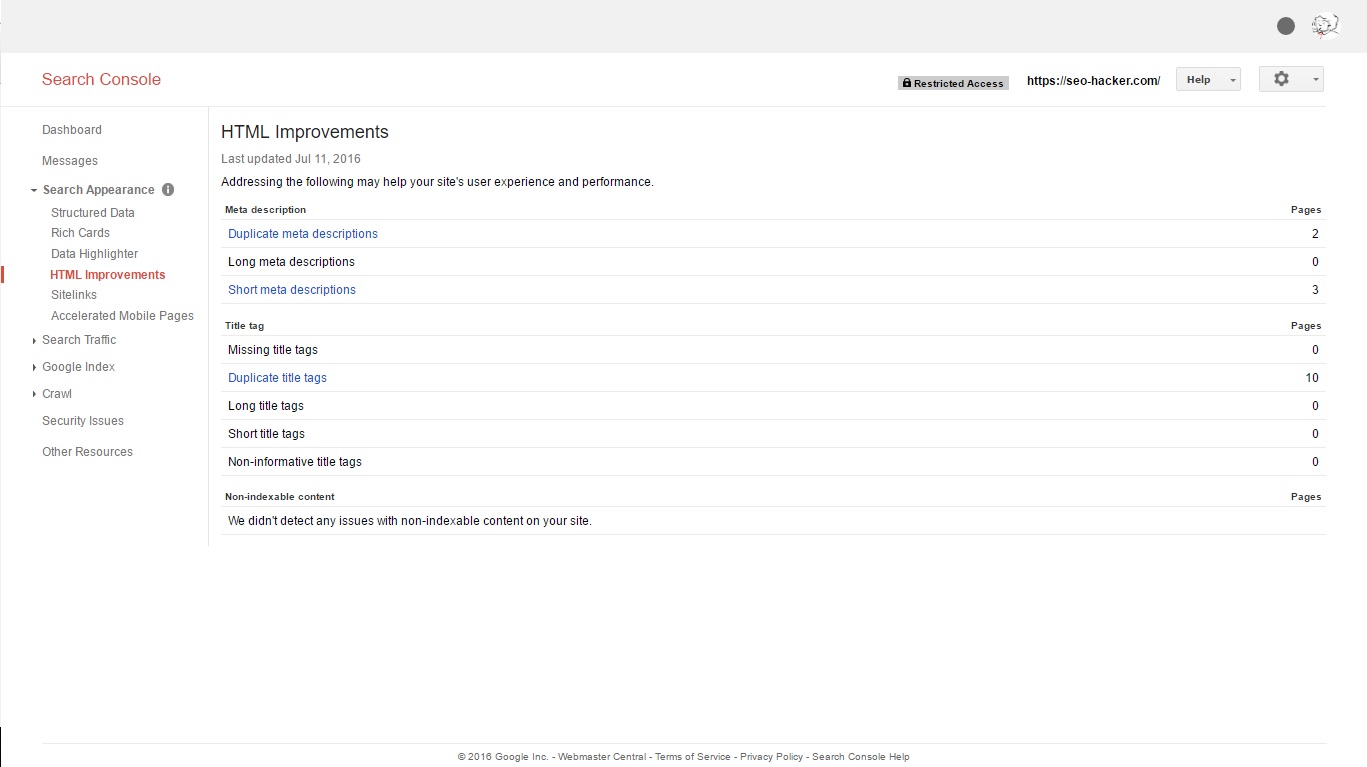Expand the Crawl section

tap(57, 394)
